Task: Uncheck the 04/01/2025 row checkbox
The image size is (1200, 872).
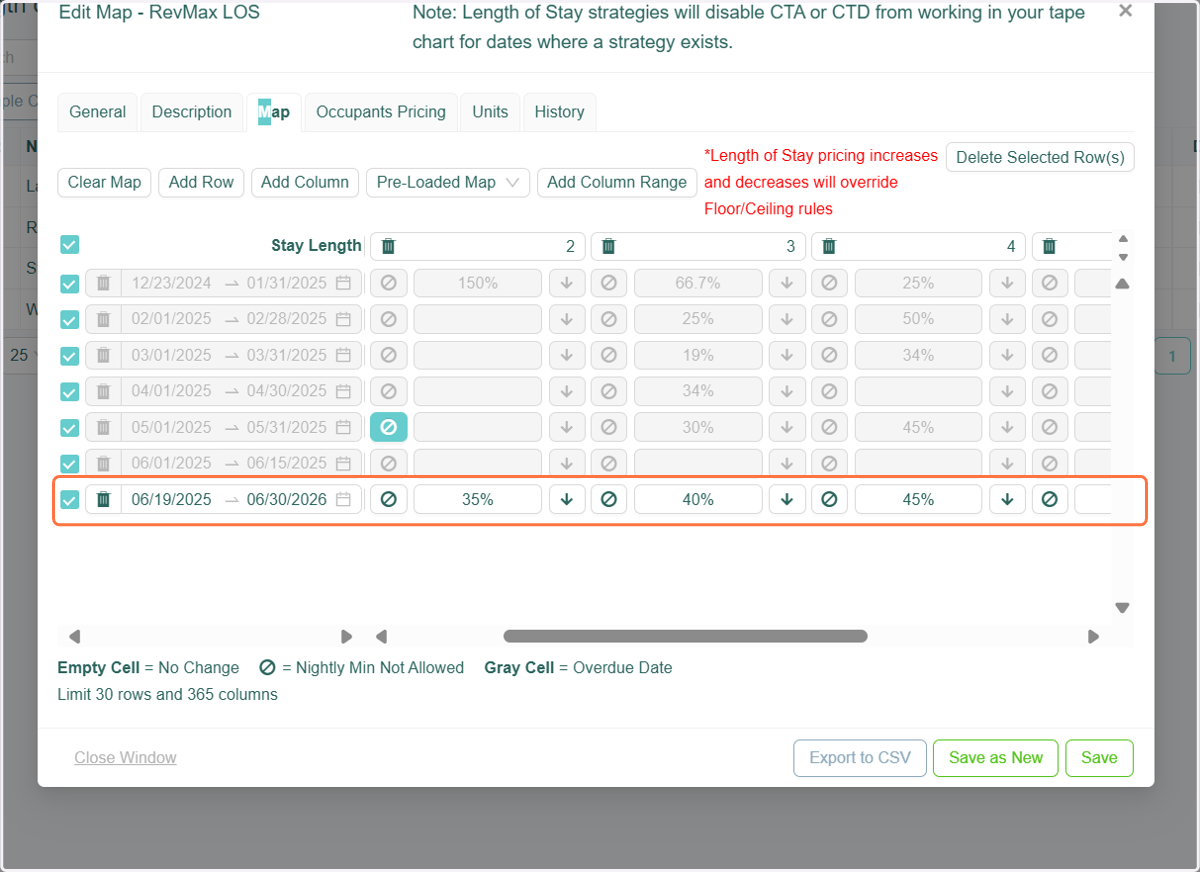Action: click(x=69, y=392)
